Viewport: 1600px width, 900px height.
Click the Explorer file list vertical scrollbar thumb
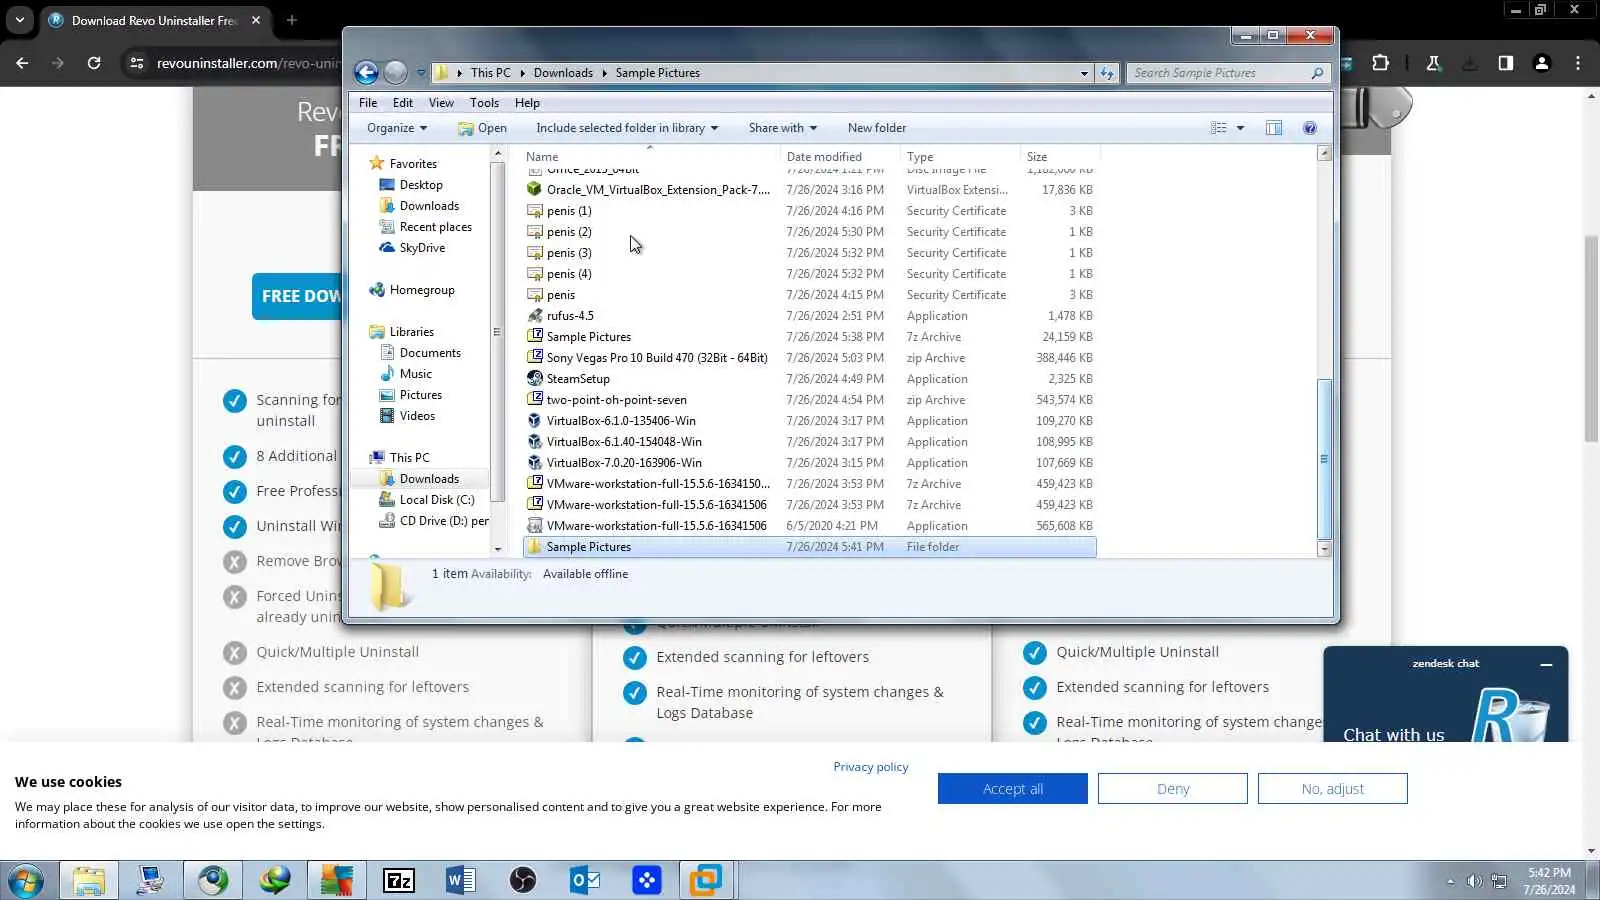pyautogui.click(x=1324, y=458)
